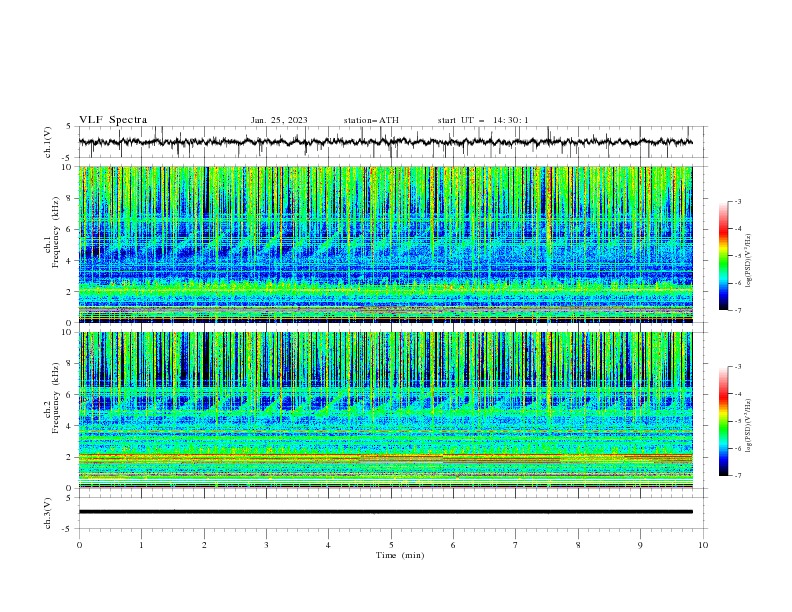Click the ch.2 frequency spectrogram panel

click(x=385, y=410)
